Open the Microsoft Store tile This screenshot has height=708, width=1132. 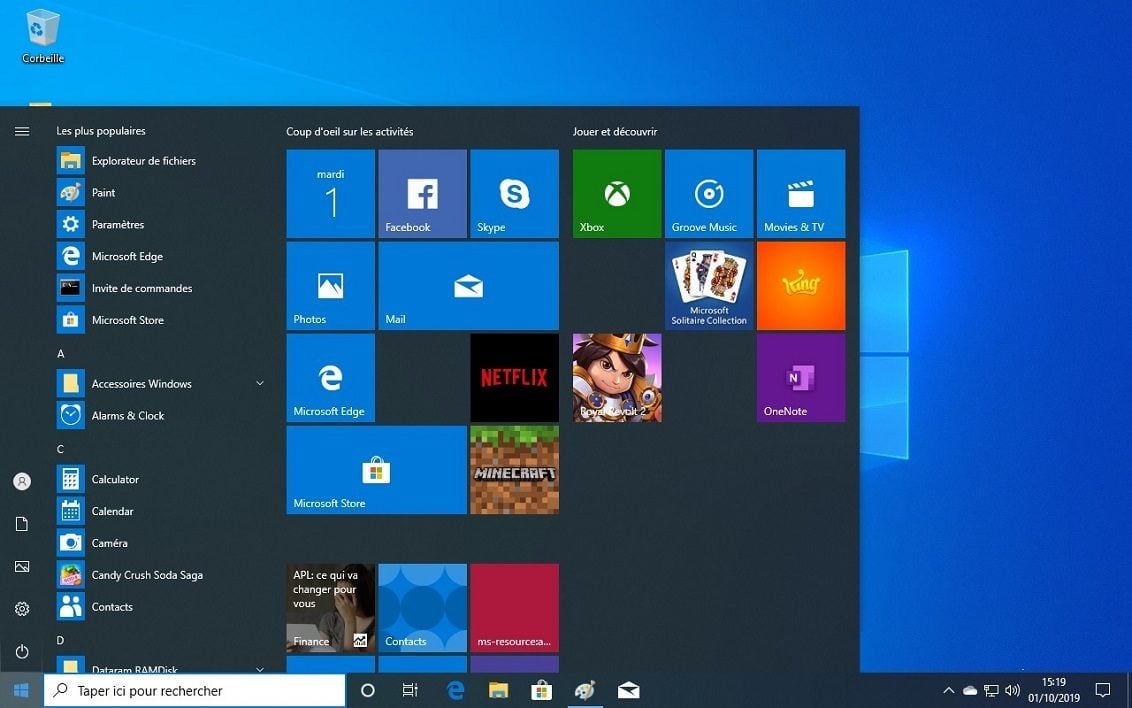click(x=377, y=470)
